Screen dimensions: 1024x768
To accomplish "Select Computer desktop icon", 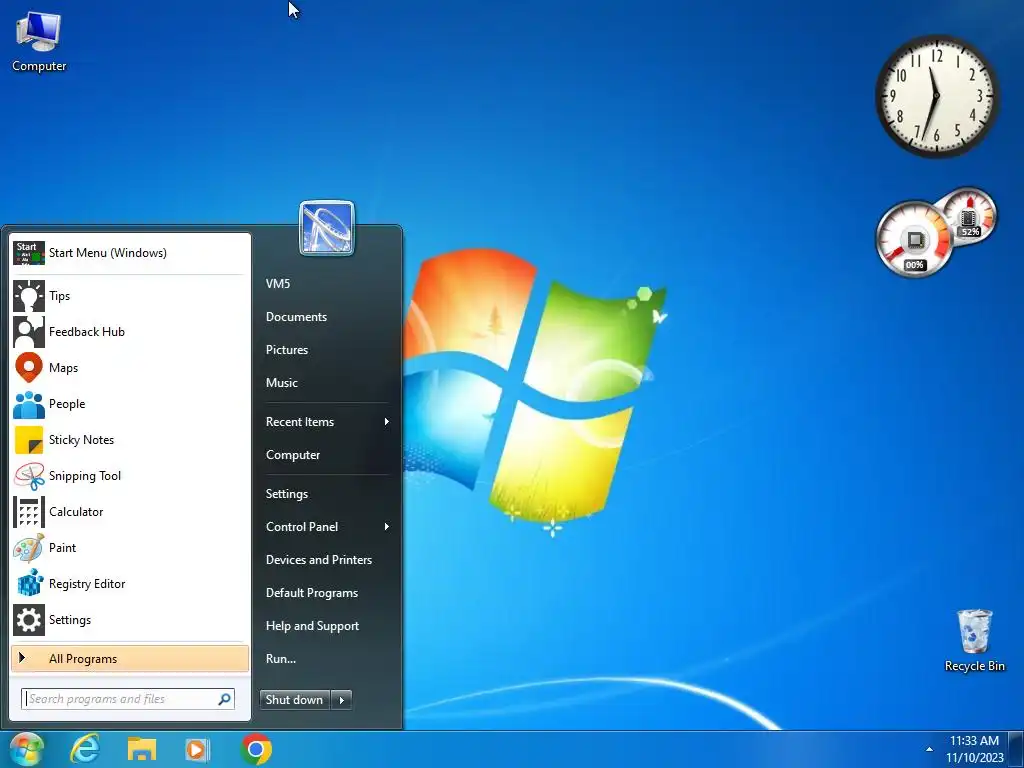I will tap(39, 42).
